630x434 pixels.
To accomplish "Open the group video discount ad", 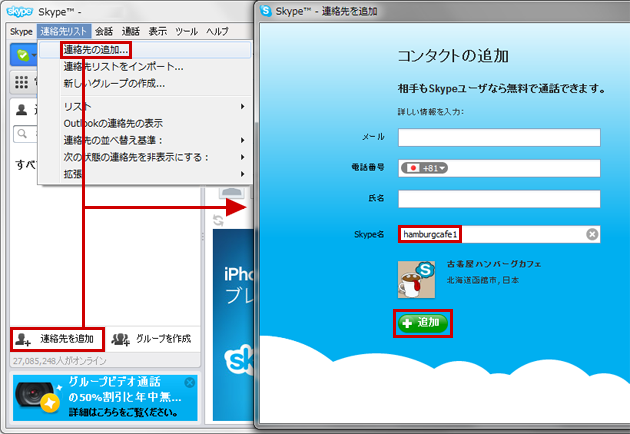I will (105, 398).
